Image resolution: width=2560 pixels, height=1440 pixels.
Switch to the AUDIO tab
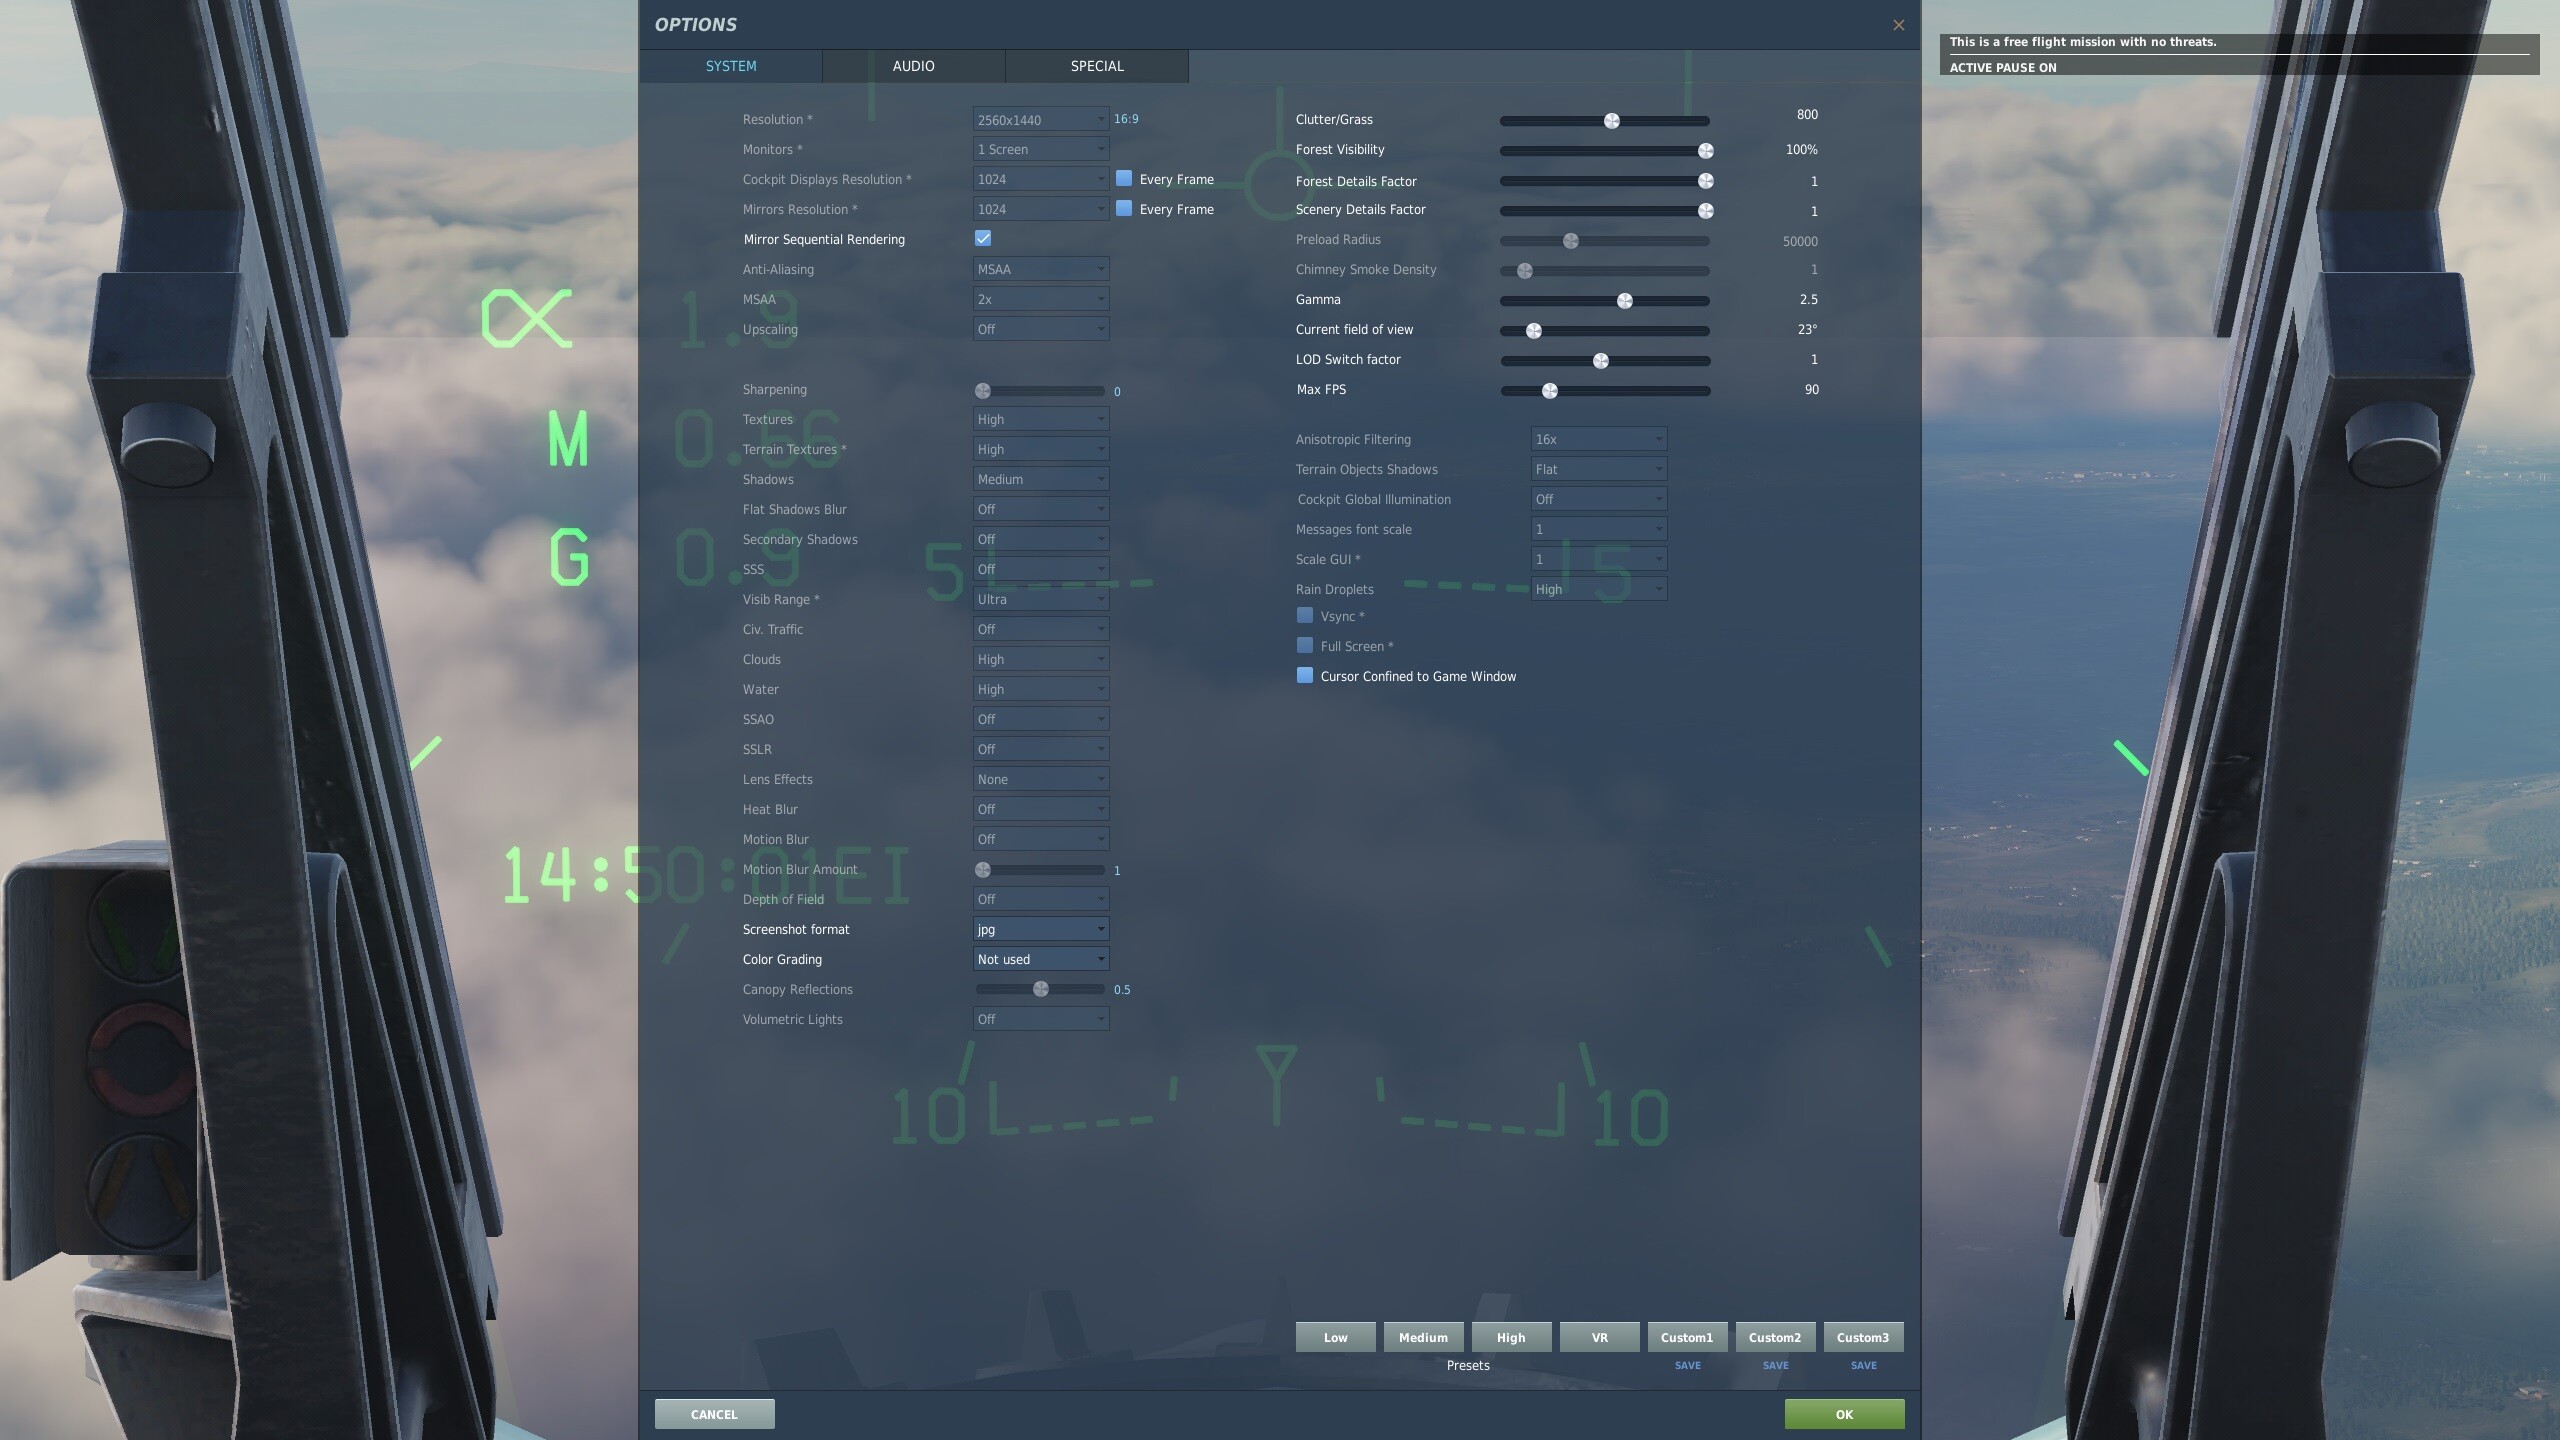(913, 66)
